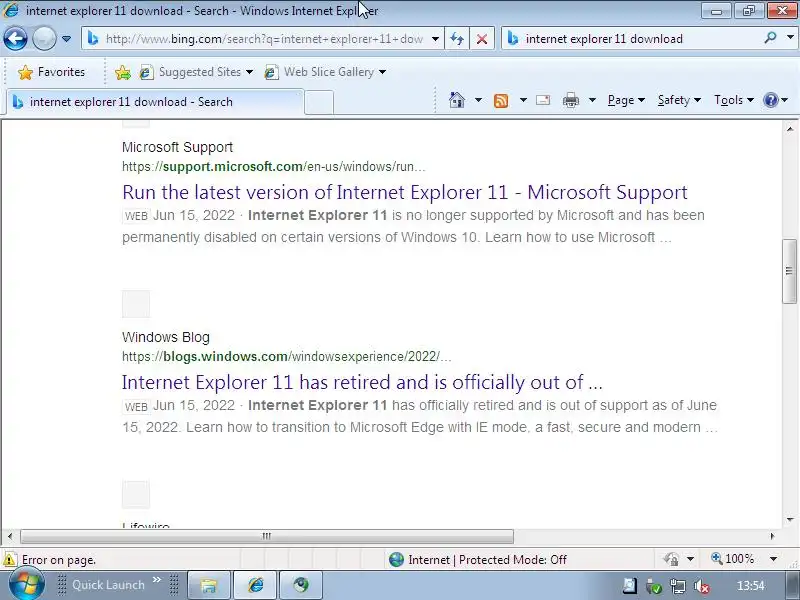Click the 13:54 taskbar clock
Screen dimensions: 800x600
750,586
